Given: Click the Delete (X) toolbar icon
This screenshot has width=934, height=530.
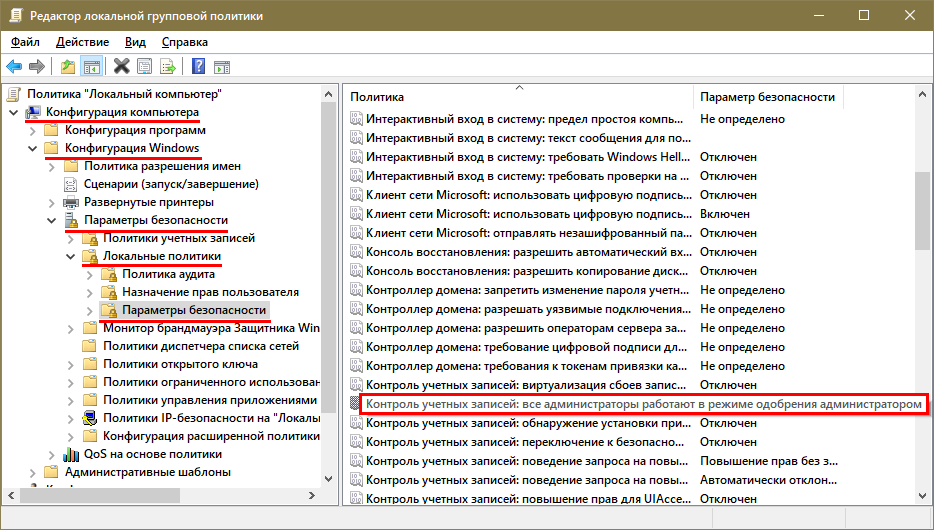Looking at the screenshot, I should click(x=121, y=67).
